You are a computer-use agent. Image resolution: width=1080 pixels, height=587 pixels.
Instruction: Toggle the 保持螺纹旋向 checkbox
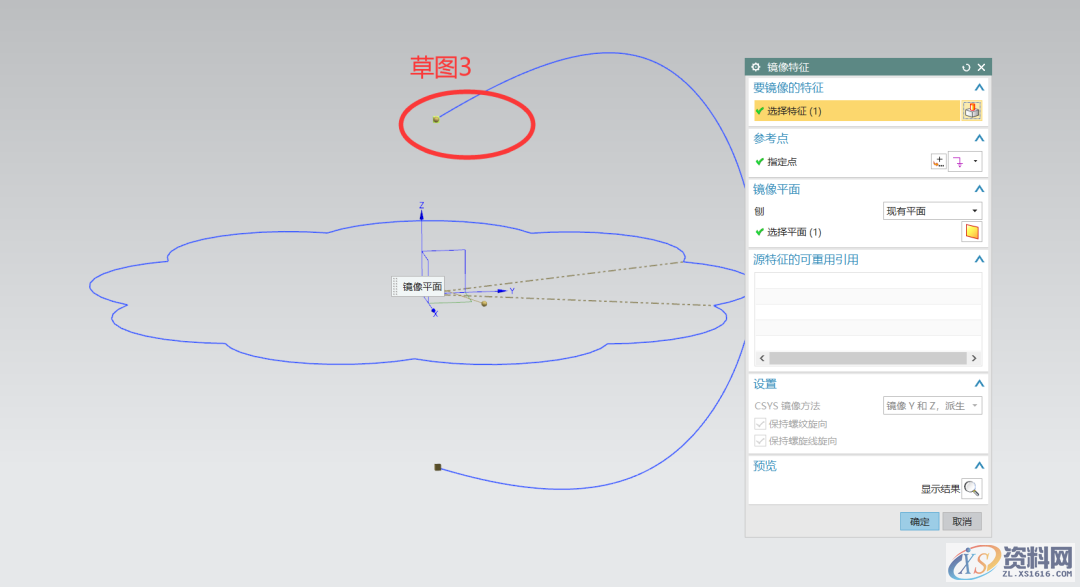pyautogui.click(x=759, y=423)
